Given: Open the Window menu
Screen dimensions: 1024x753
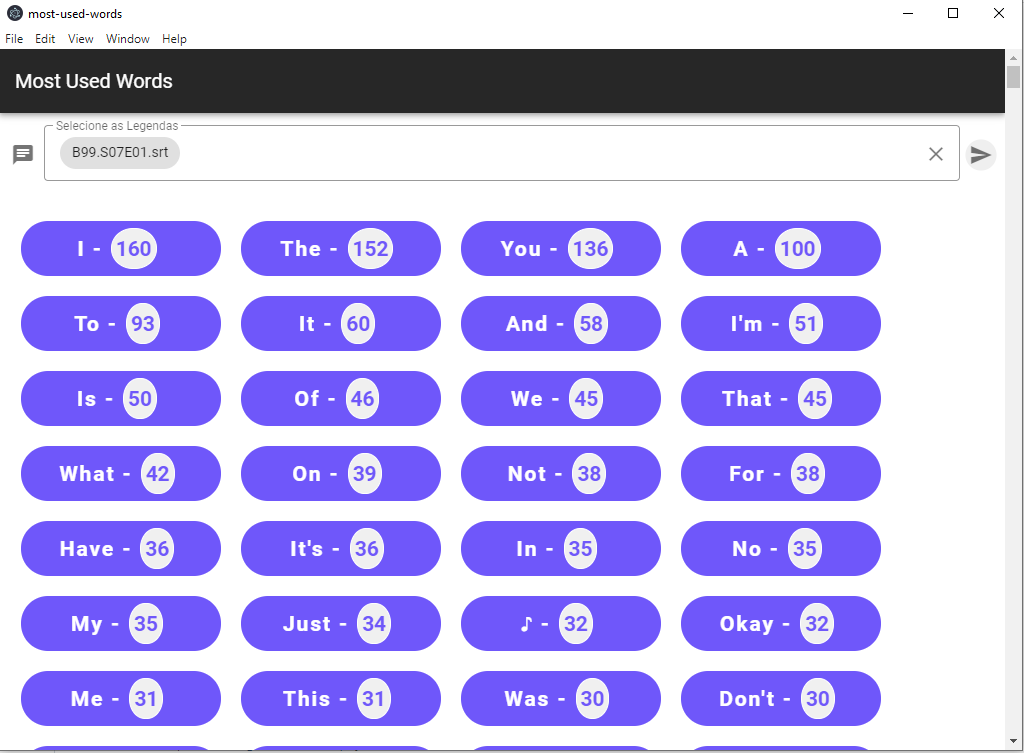Looking at the screenshot, I should click(127, 39).
